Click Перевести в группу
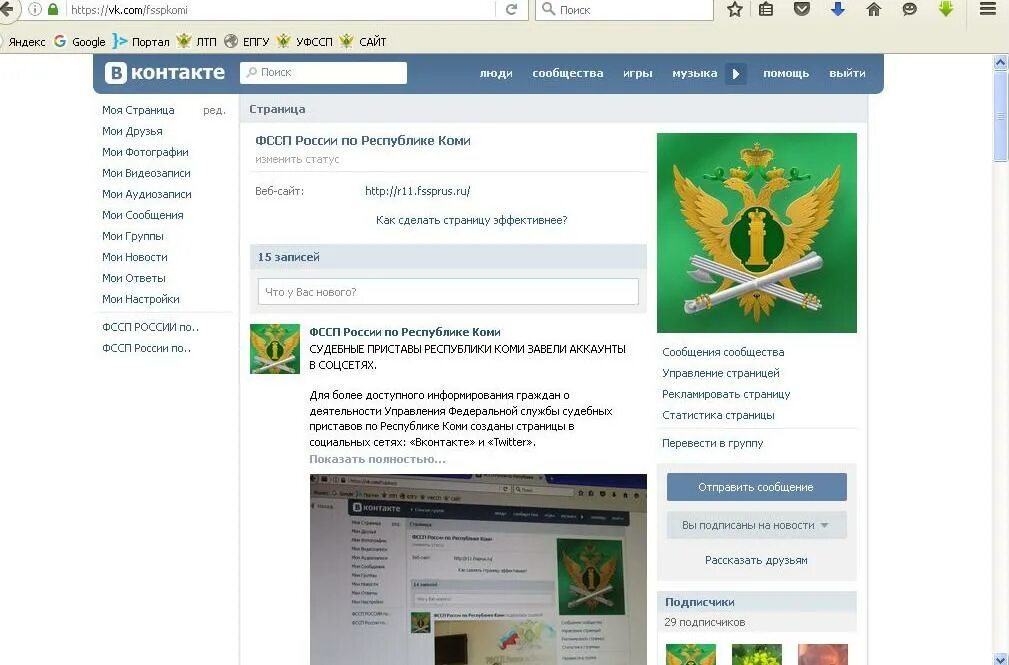Image resolution: width=1009 pixels, height=665 pixels. (x=712, y=443)
